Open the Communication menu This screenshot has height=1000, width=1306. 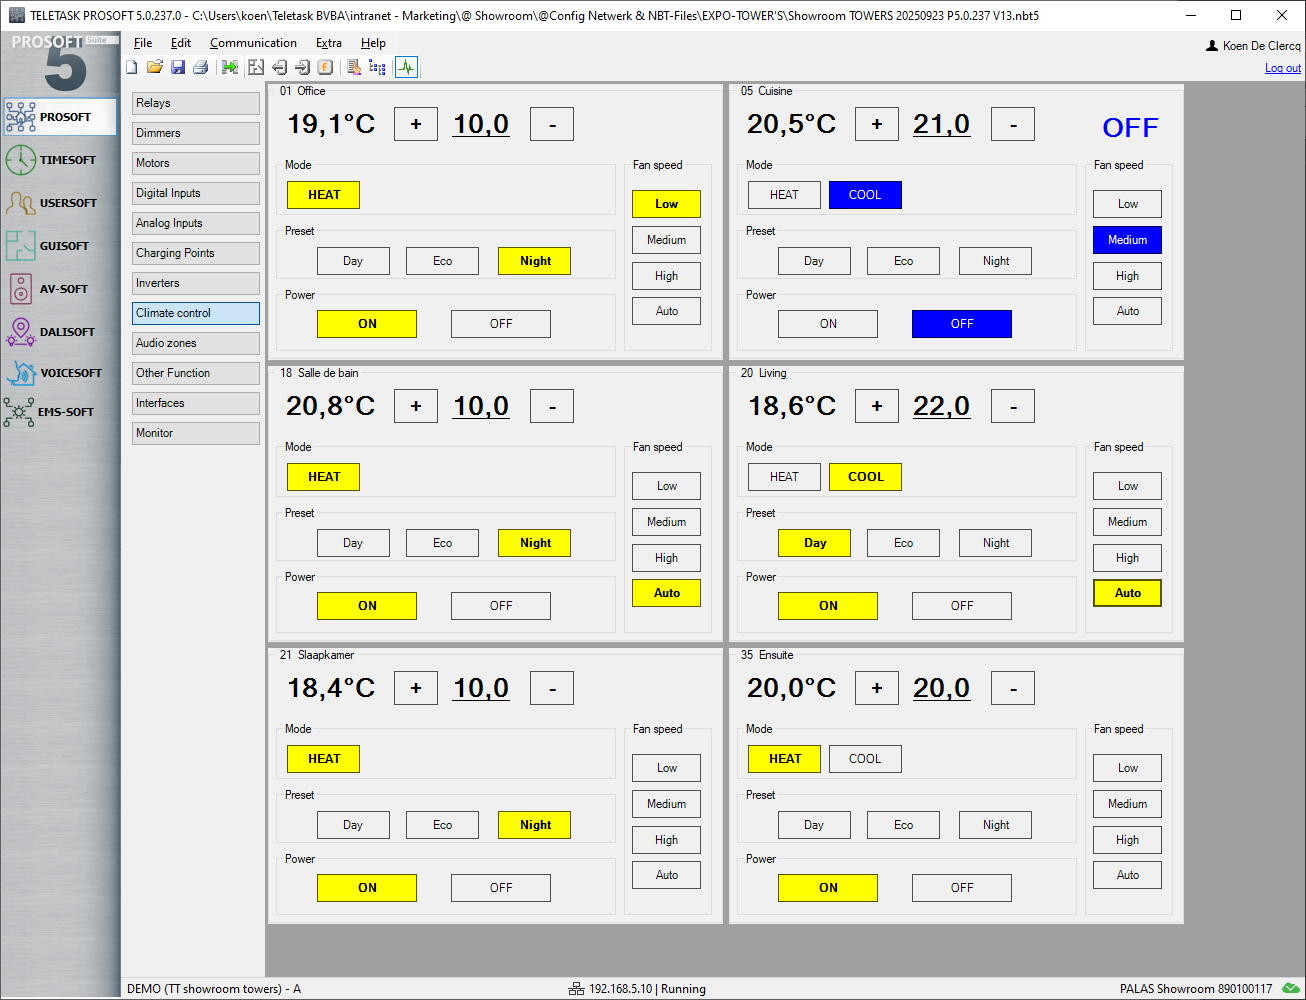(x=253, y=43)
